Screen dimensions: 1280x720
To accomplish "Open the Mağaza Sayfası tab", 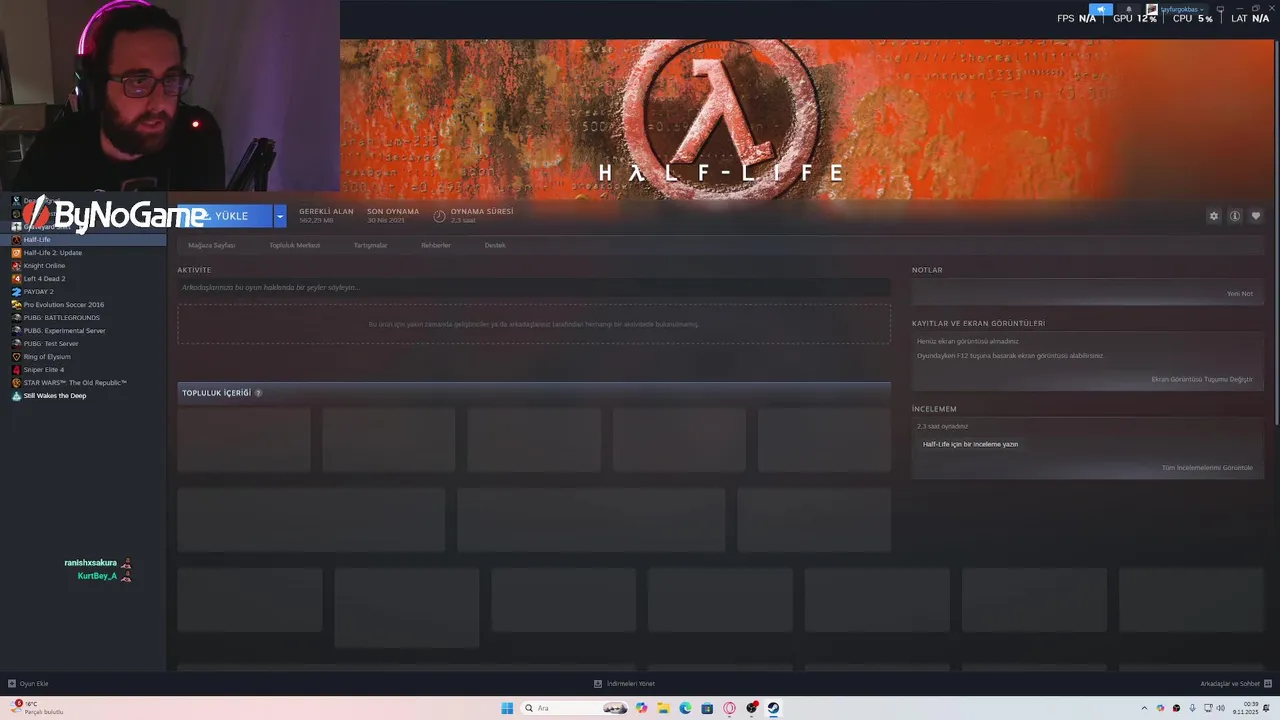I will click(x=212, y=245).
